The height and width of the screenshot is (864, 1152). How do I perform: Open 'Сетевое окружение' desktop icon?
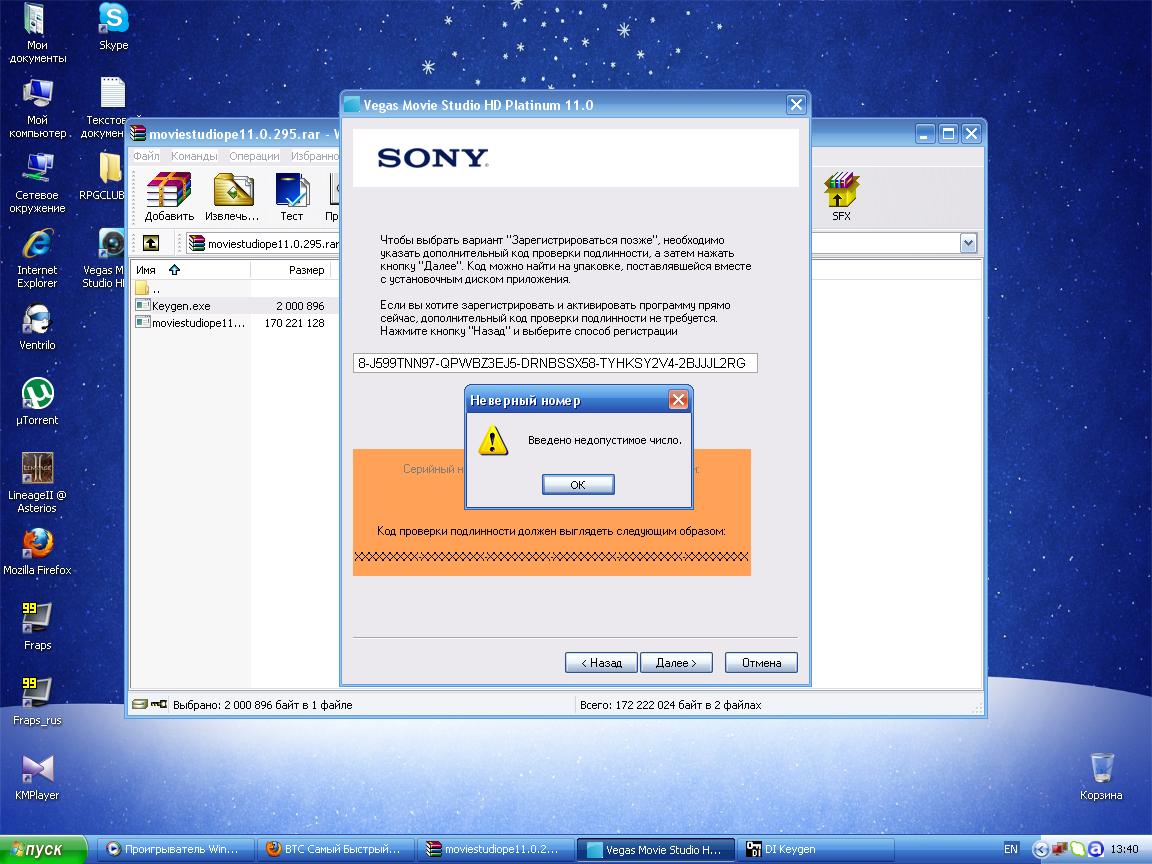[37, 184]
